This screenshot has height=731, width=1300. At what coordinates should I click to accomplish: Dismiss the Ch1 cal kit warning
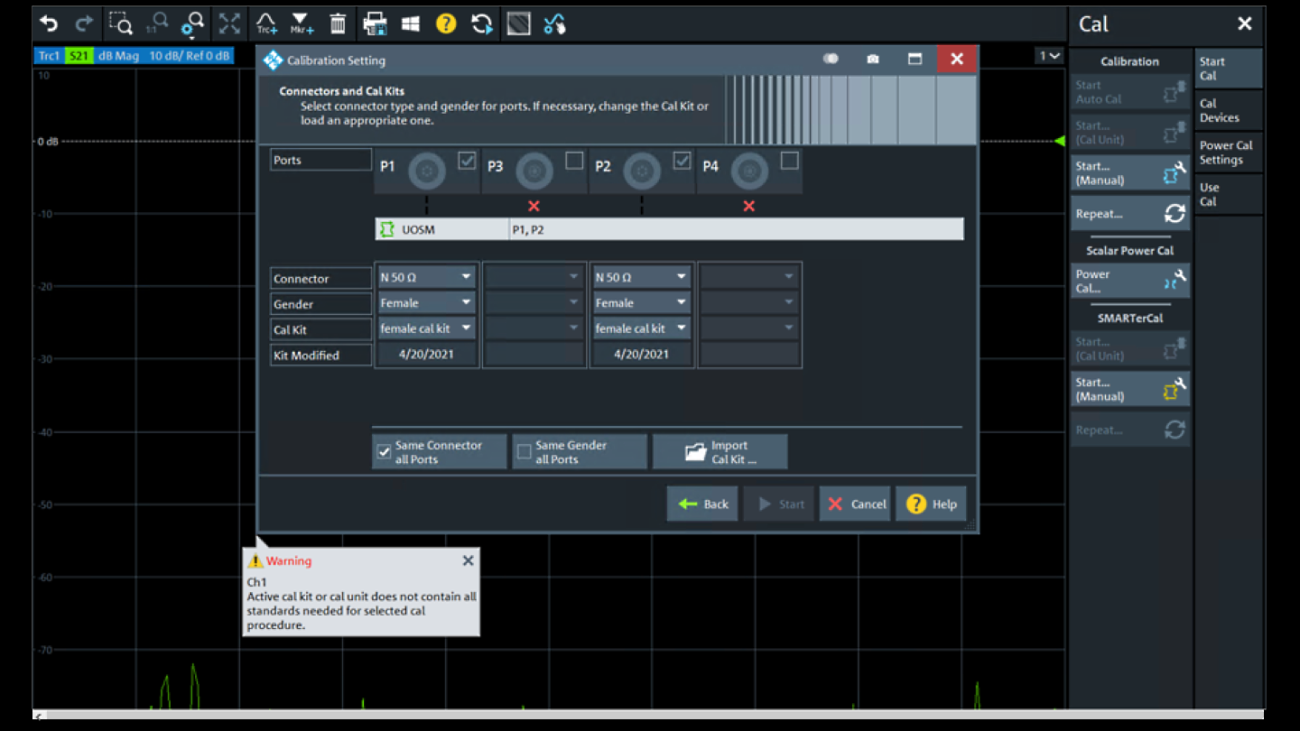tap(467, 560)
